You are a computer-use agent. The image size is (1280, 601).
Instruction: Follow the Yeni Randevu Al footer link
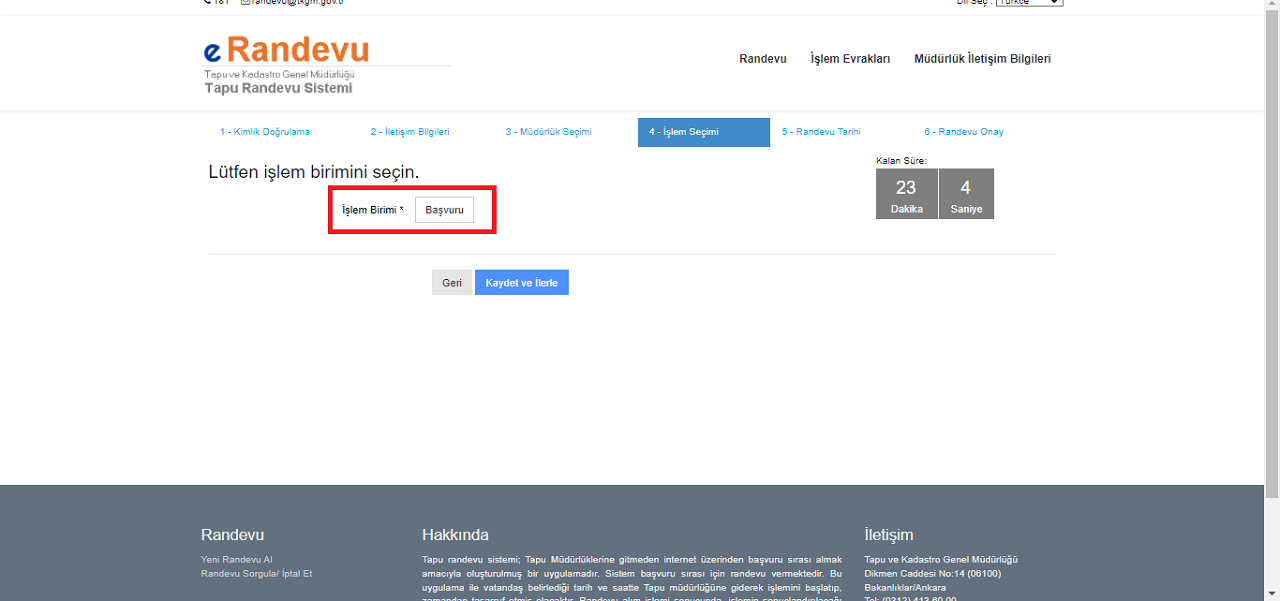(x=236, y=560)
